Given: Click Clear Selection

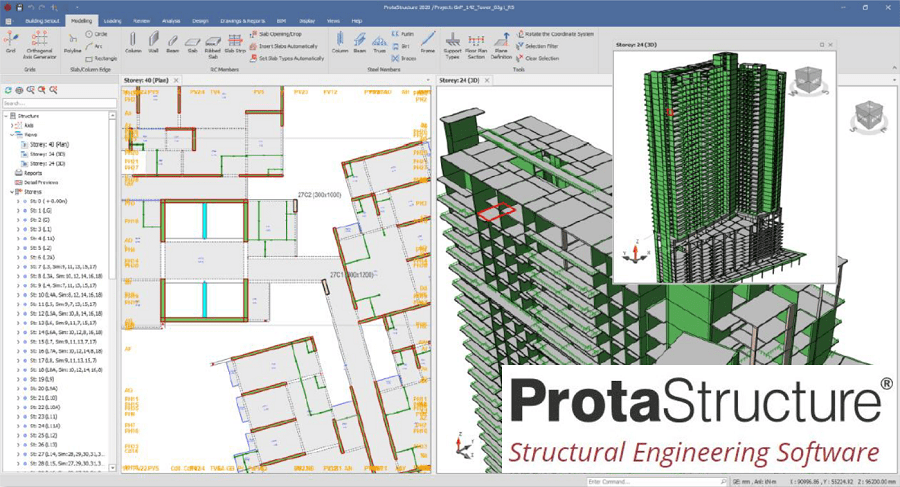Looking at the screenshot, I should coord(537,58).
